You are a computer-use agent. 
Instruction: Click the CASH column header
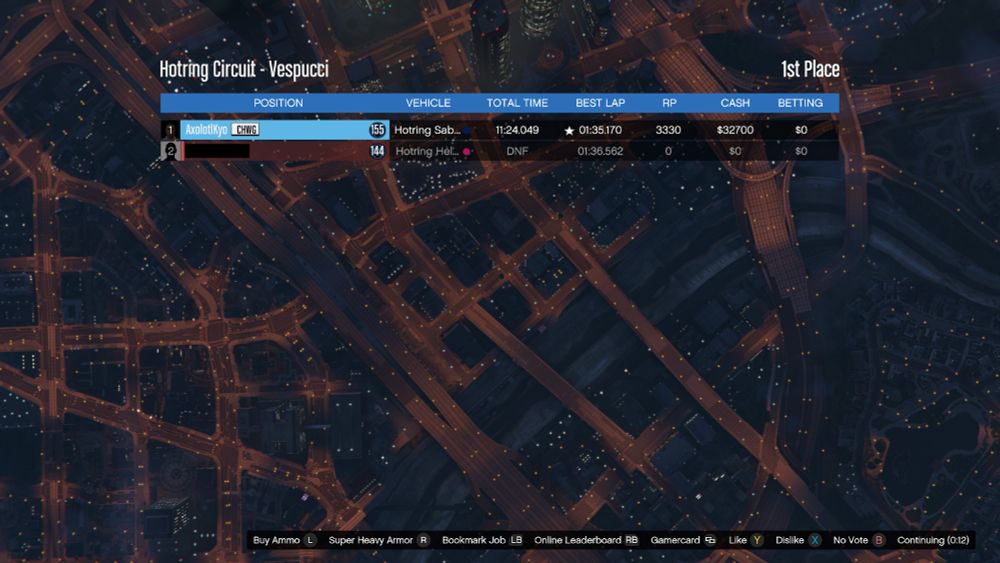[x=735, y=103]
